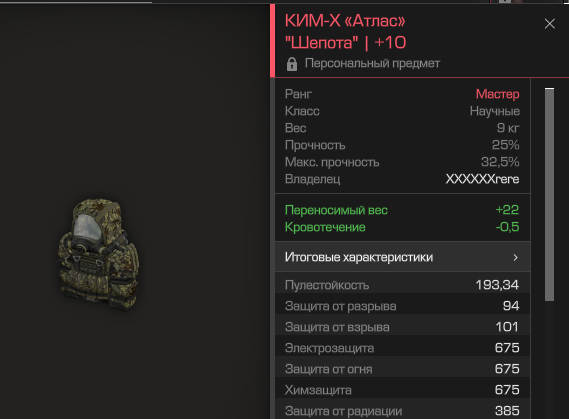The image size is (569, 419).
Task: Click the Кровотечение bonus line
Action: pyautogui.click(x=402, y=227)
